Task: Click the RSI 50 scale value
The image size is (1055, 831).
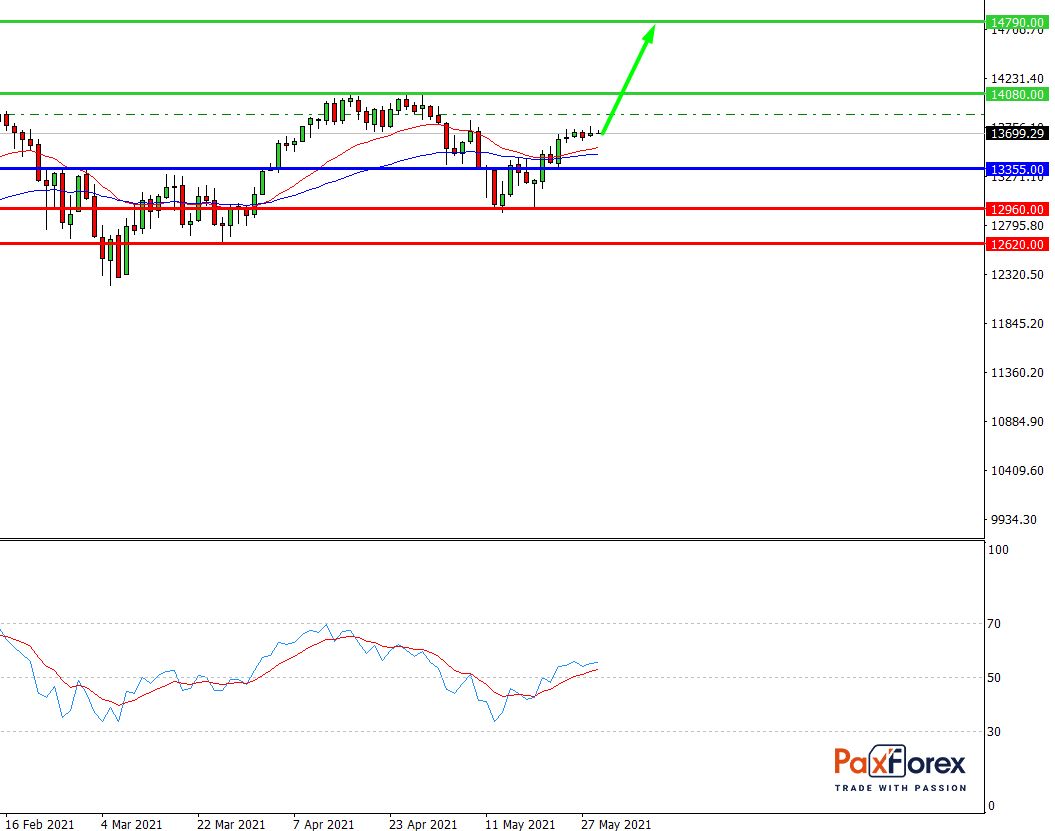Action: 994,678
